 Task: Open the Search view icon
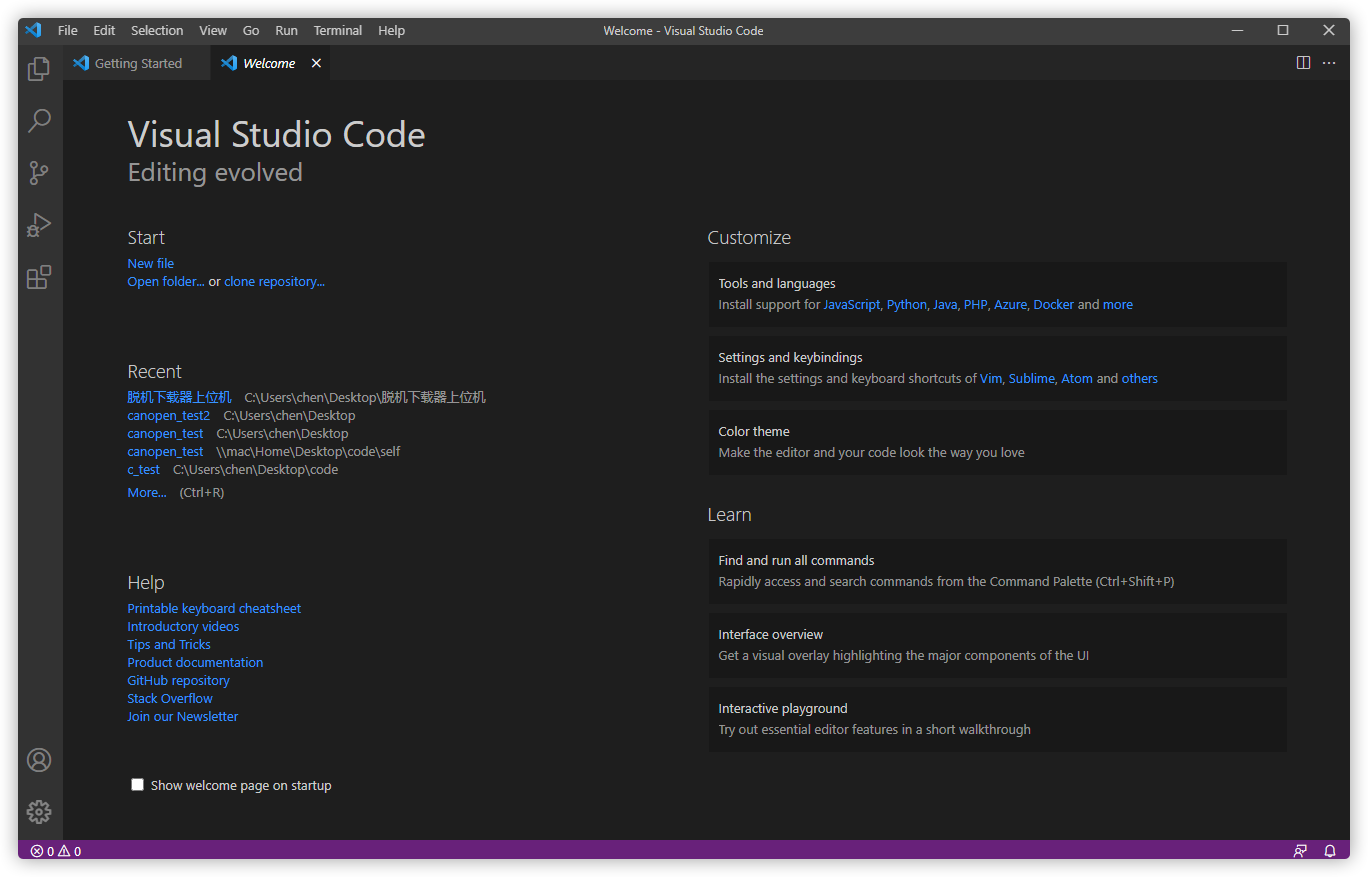39,121
